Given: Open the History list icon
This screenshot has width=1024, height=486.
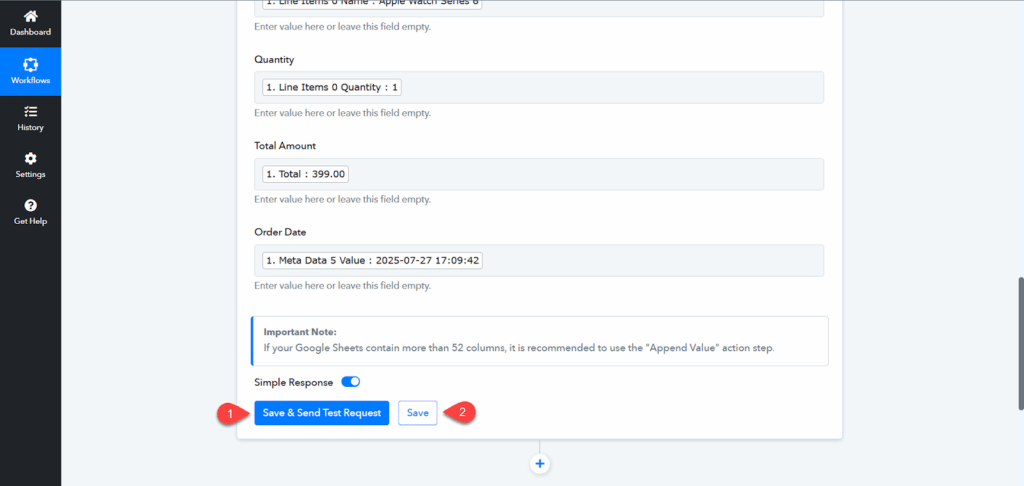Looking at the screenshot, I should (x=30, y=112).
